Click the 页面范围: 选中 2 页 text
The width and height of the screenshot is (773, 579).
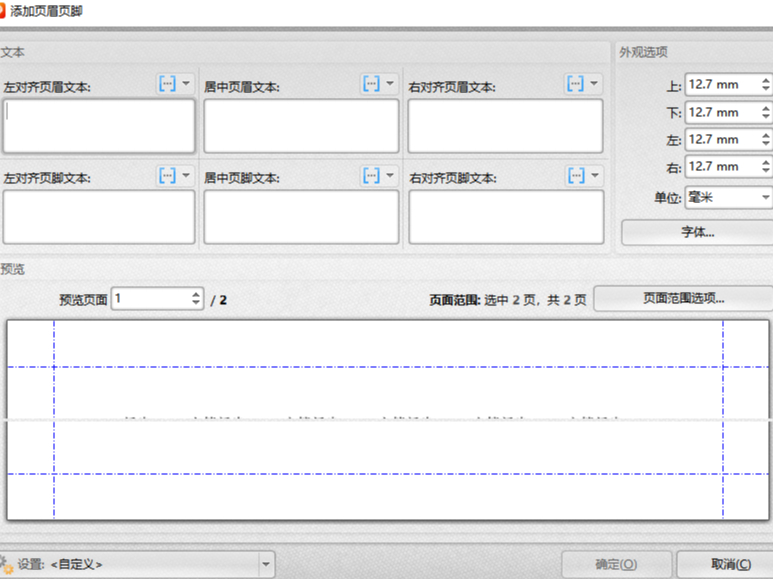pos(508,300)
